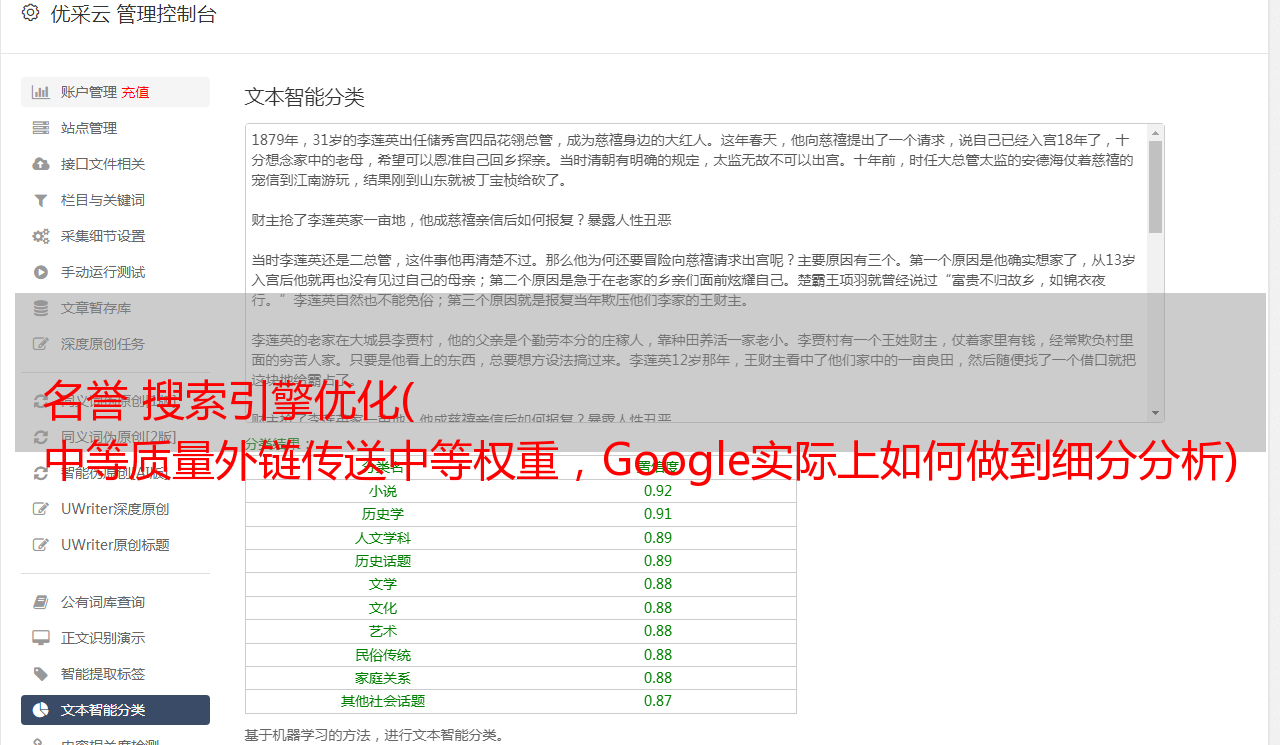The image size is (1280, 745).
Task: Open 公有词库查询 page
Action: tap(115, 602)
